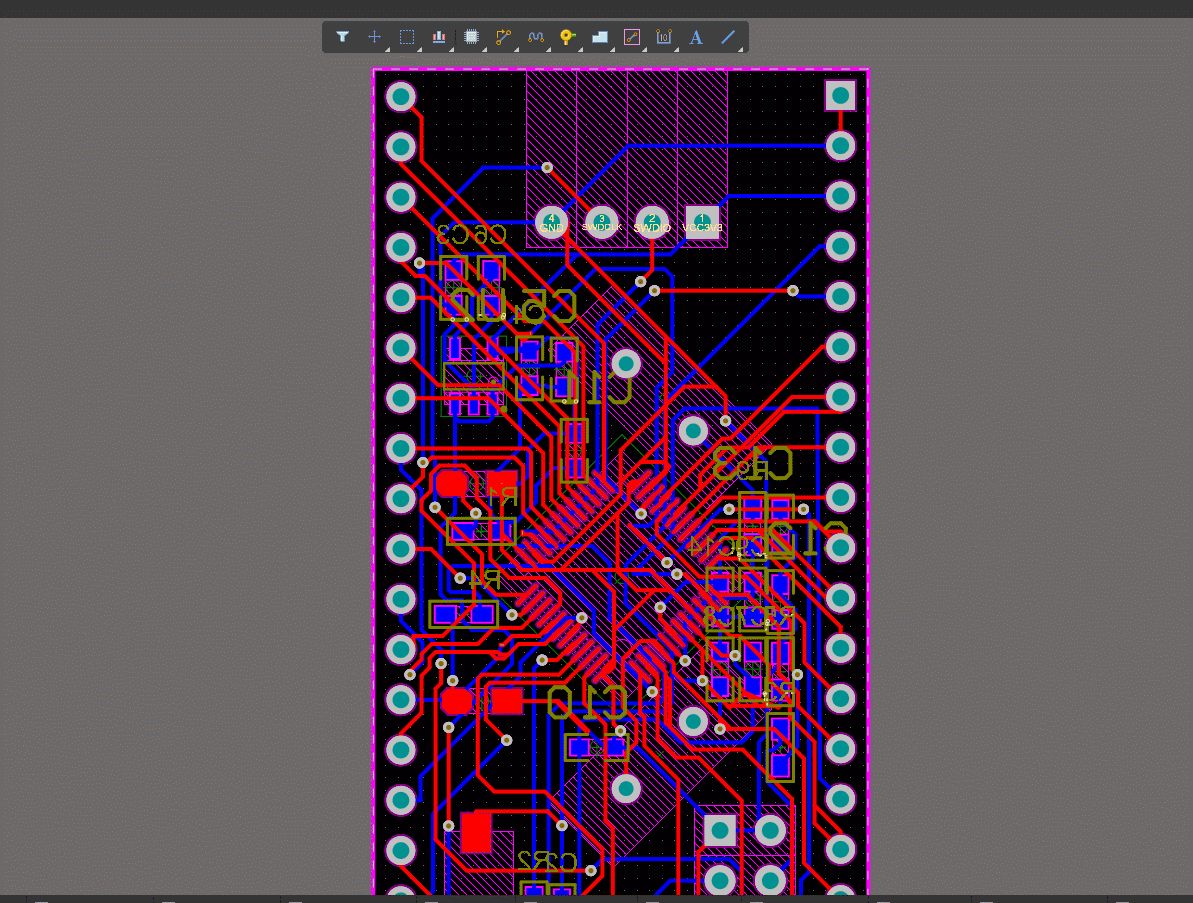This screenshot has width=1193, height=903.
Task: Start Interactive Routing from the toolbar
Action: click(503, 37)
